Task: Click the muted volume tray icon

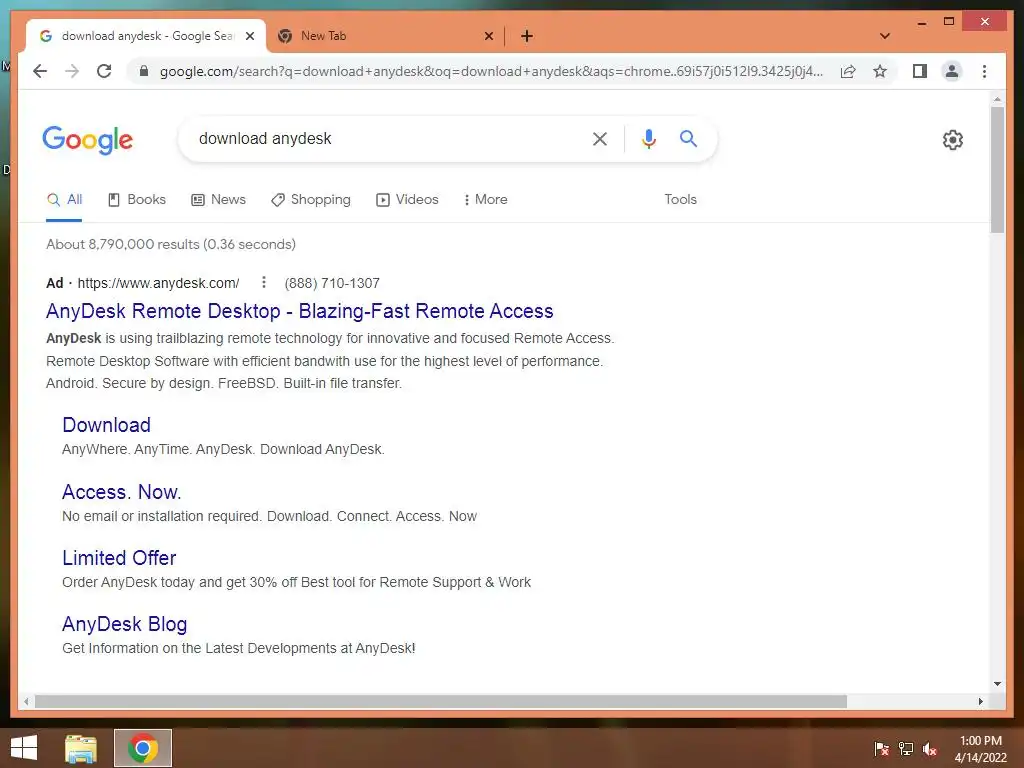Action: (930, 749)
